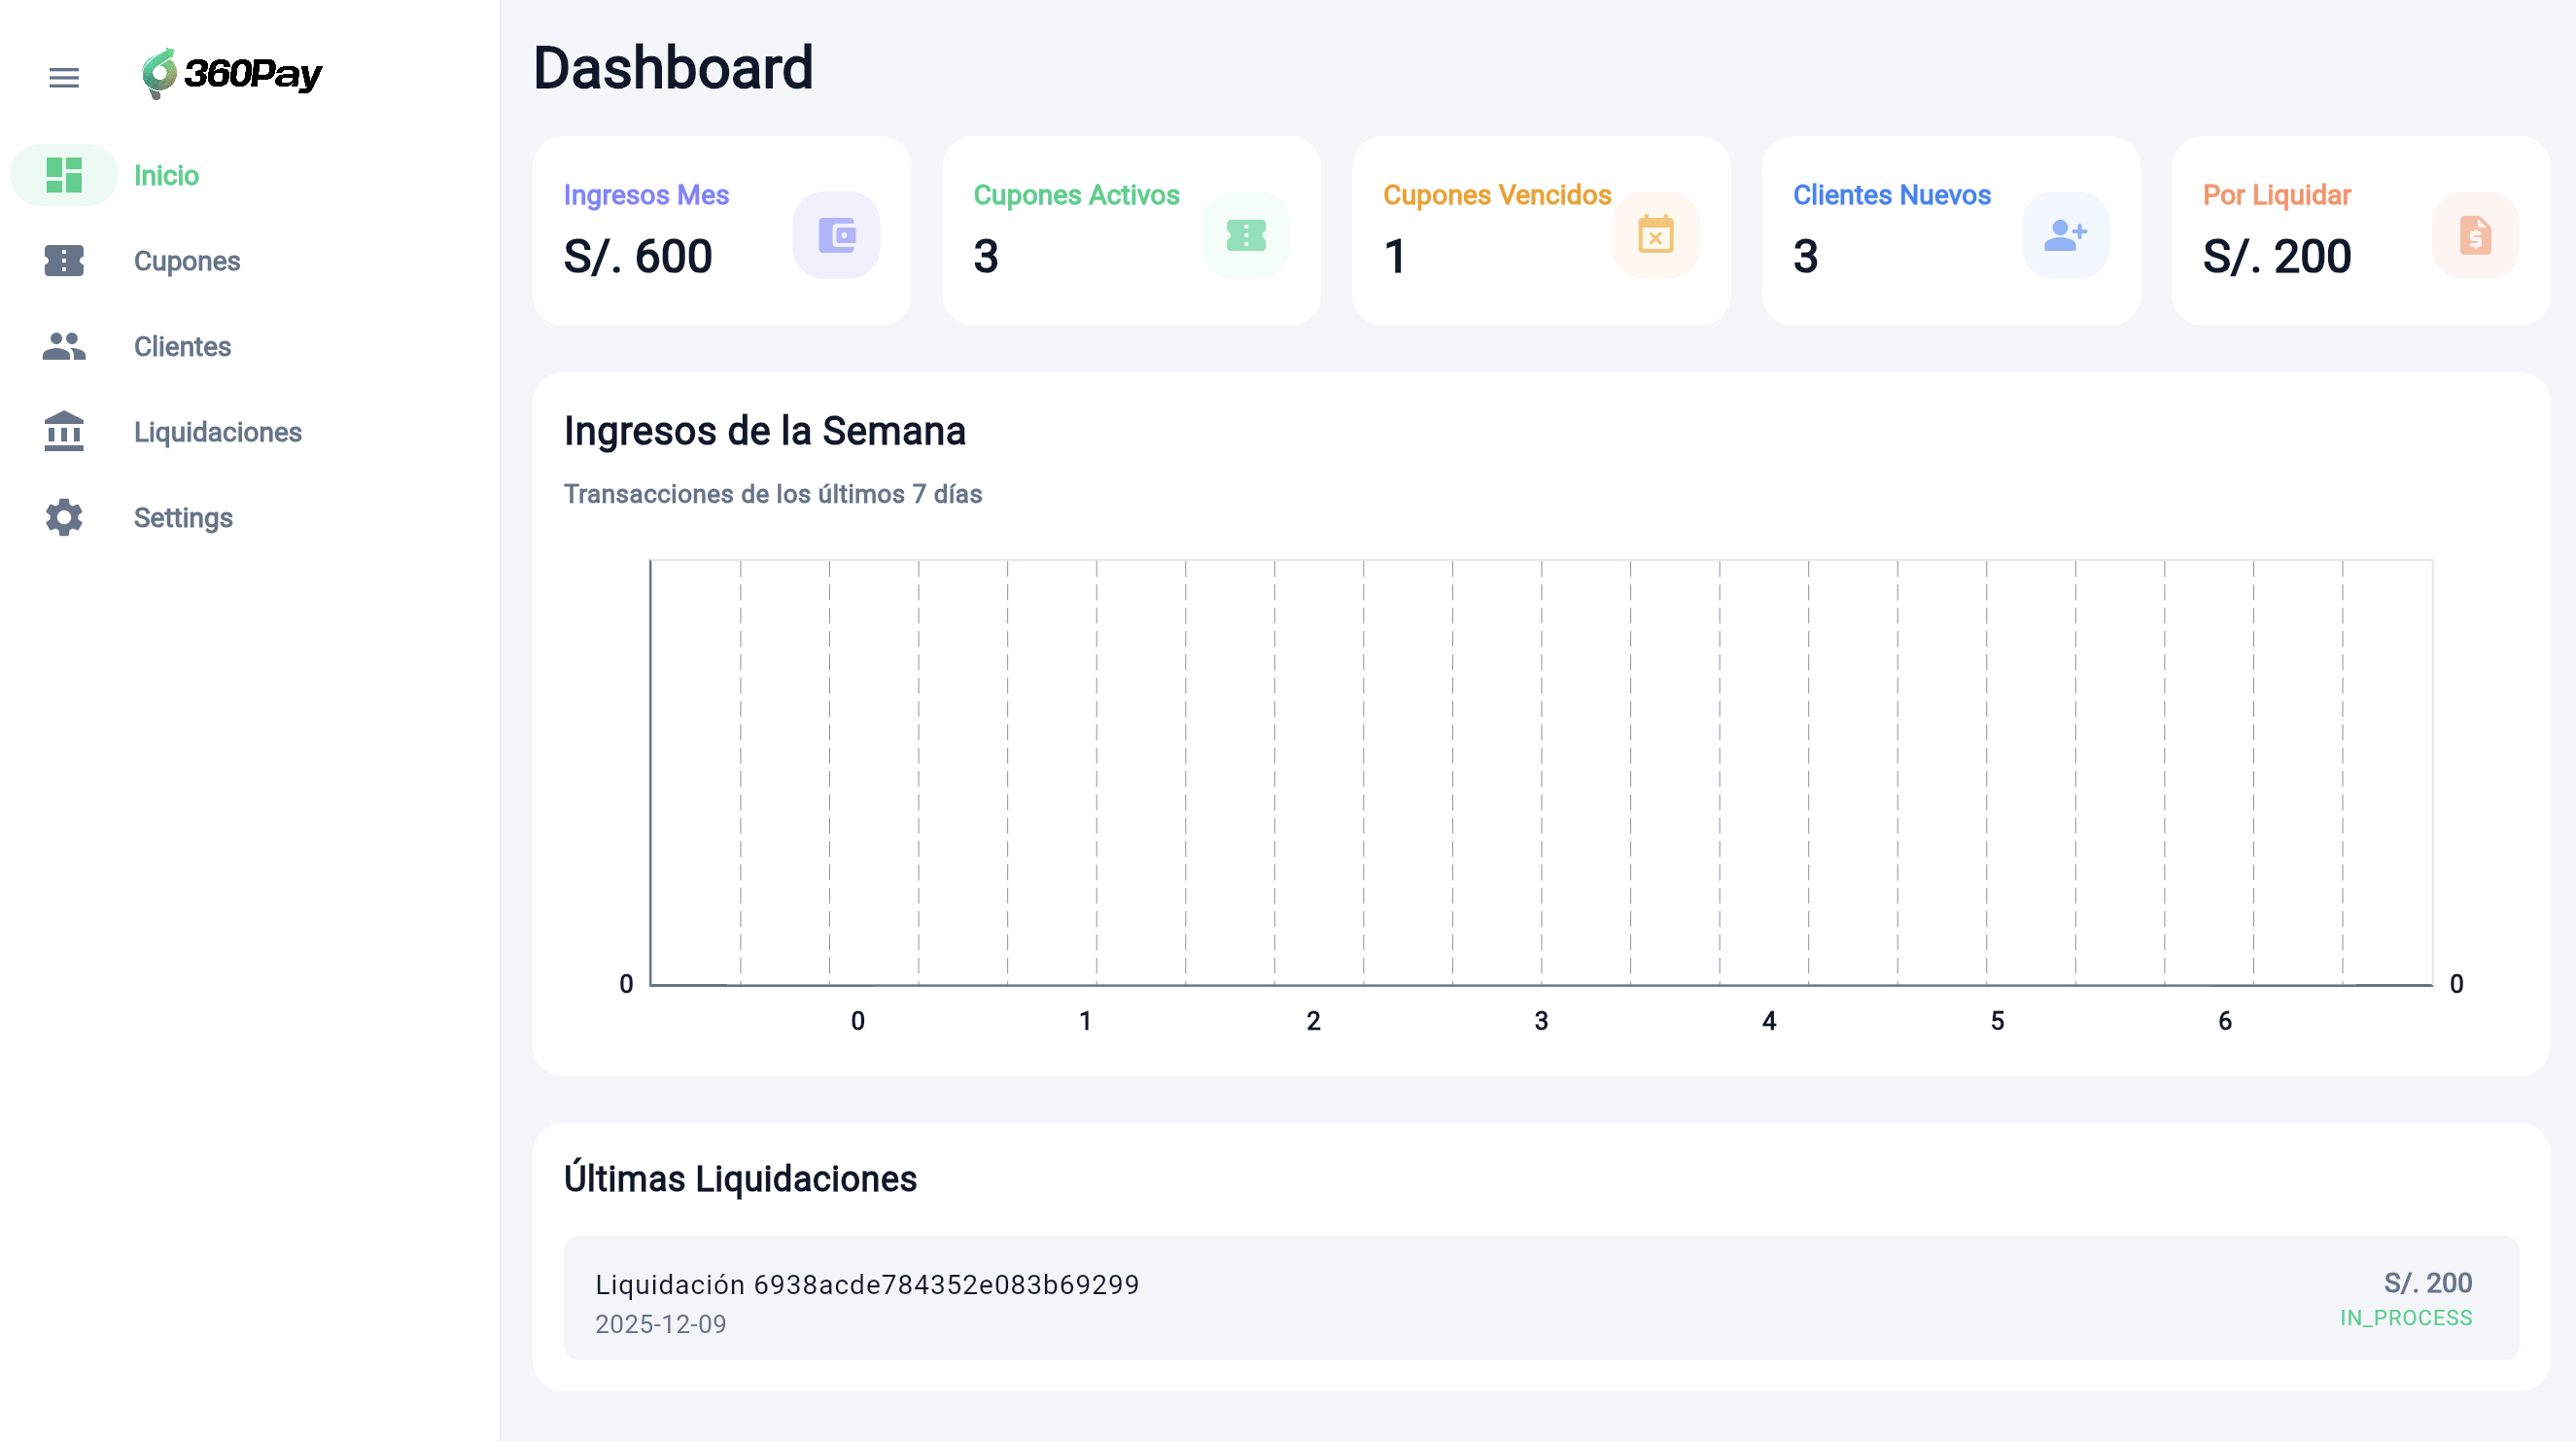Switch to the Clientes section
Screen dimensions: 2576x1441
(182, 346)
